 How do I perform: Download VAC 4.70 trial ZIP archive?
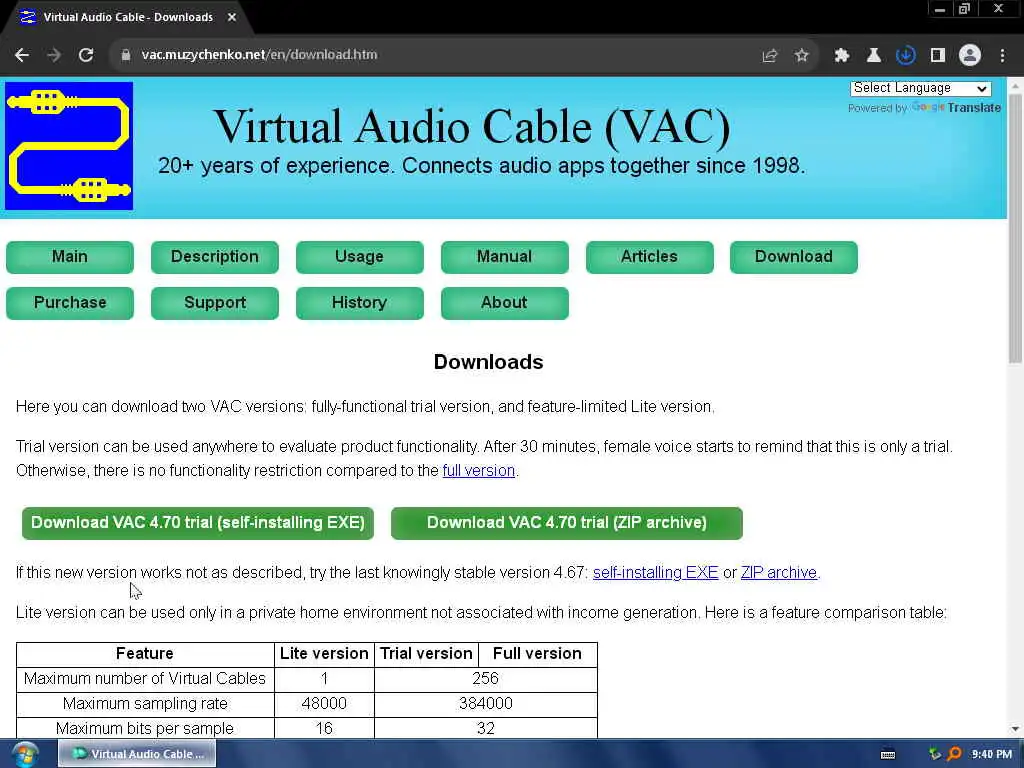point(567,523)
